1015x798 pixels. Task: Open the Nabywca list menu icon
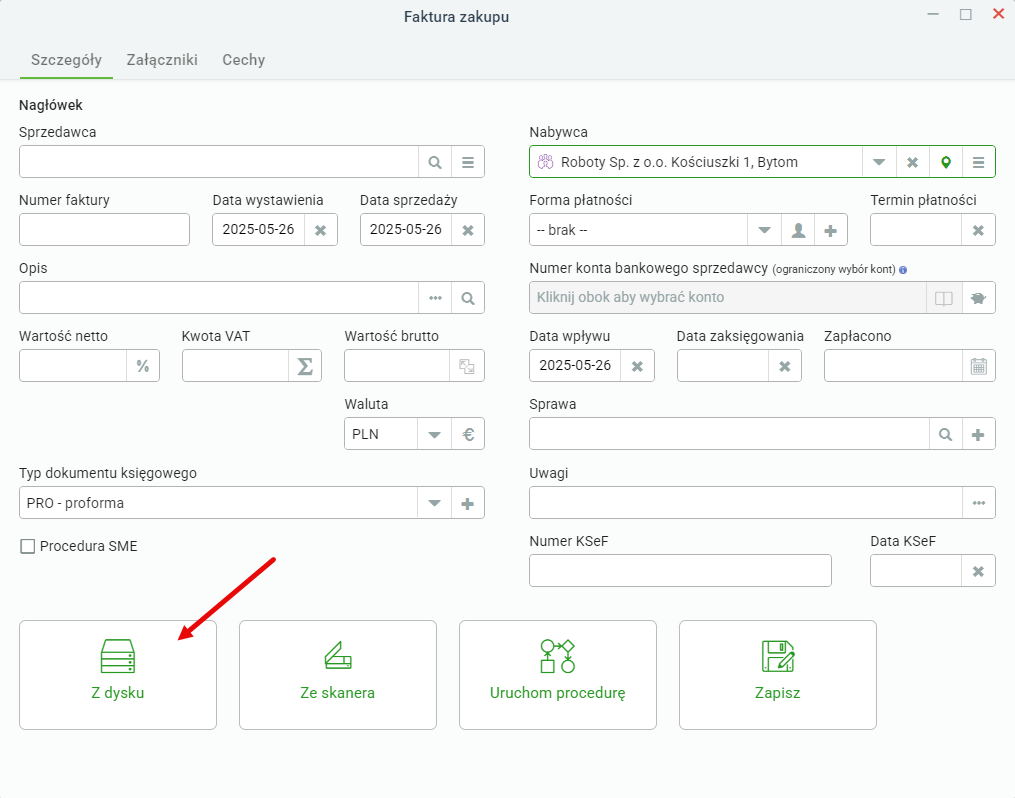979,162
